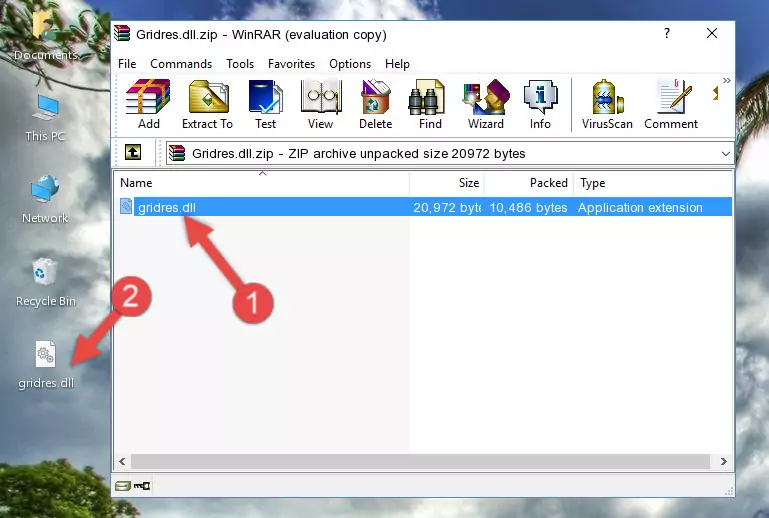This screenshot has width=769, height=518.
Task: Sort by the Name column header
Action: 262,183
